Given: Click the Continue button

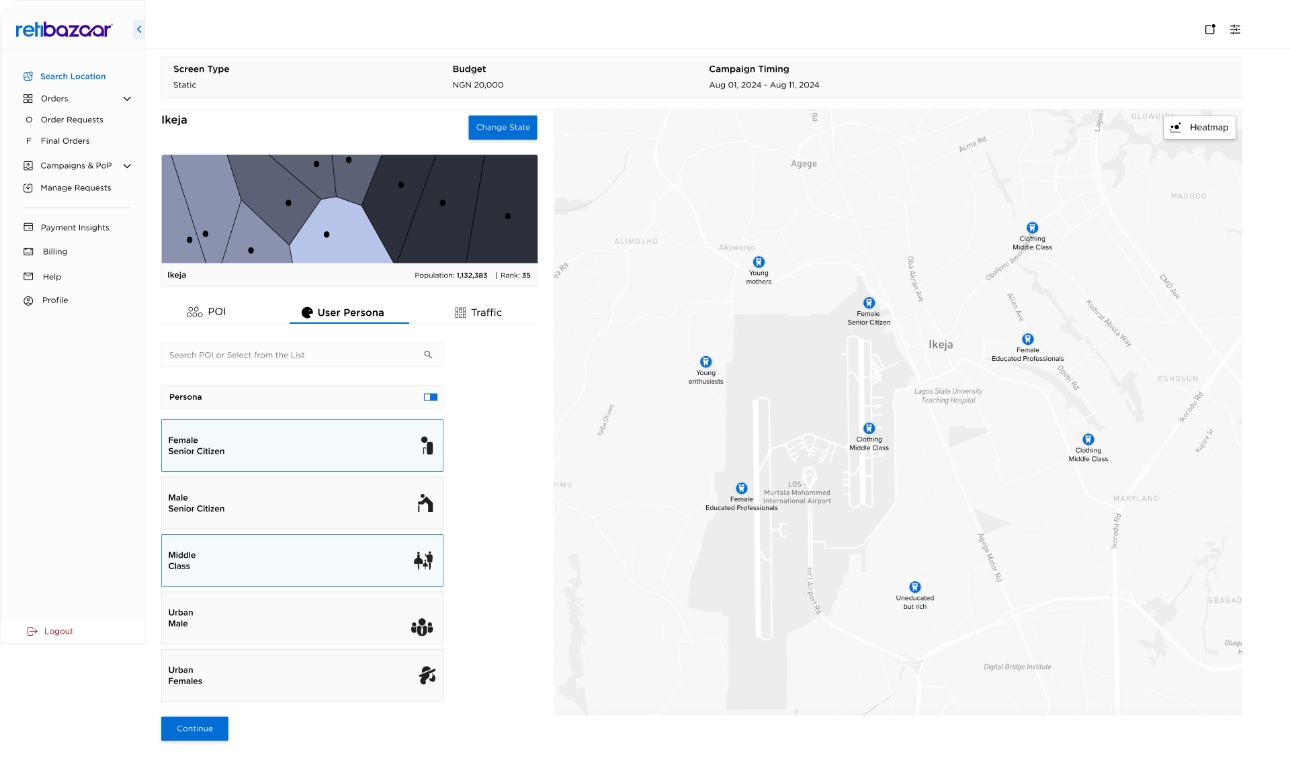Looking at the screenshot, I should tap(195, 728).
